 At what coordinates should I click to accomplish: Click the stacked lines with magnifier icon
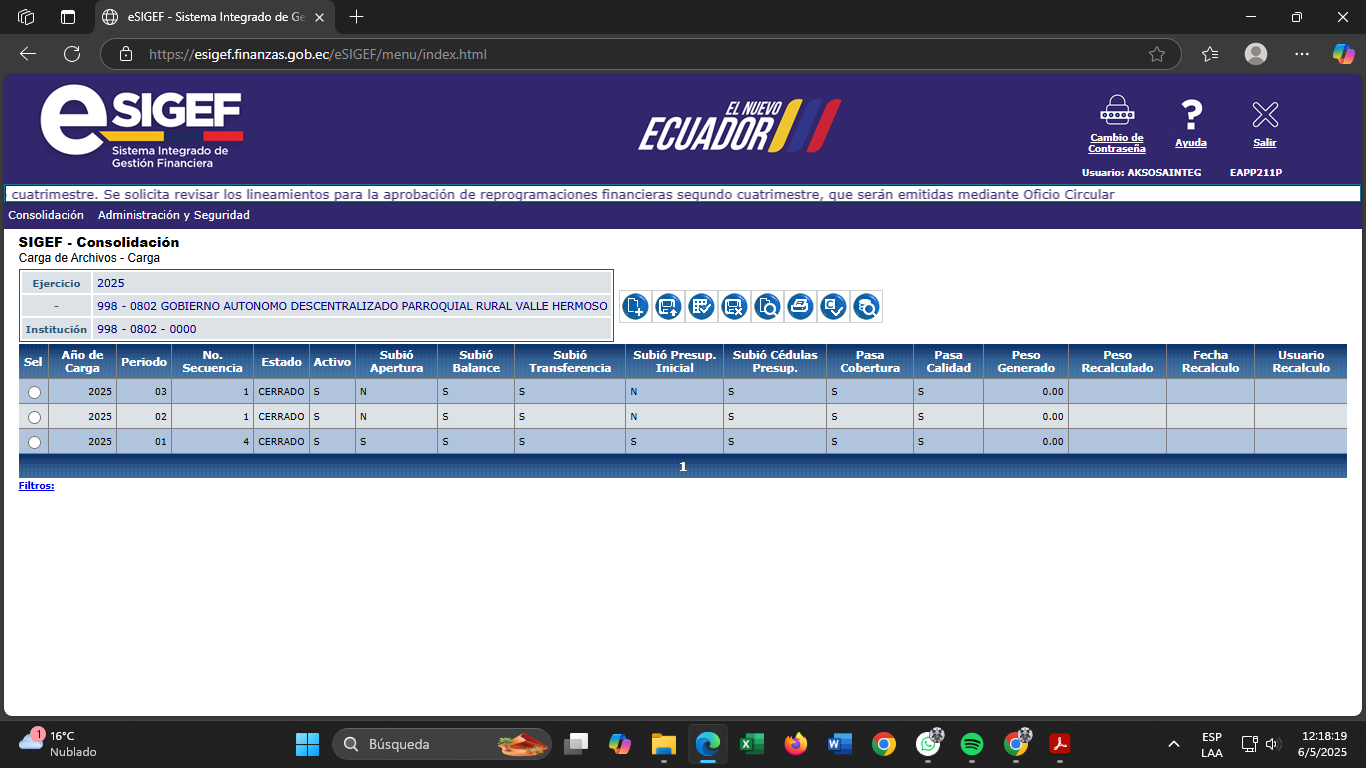click(x=866, y=307)
